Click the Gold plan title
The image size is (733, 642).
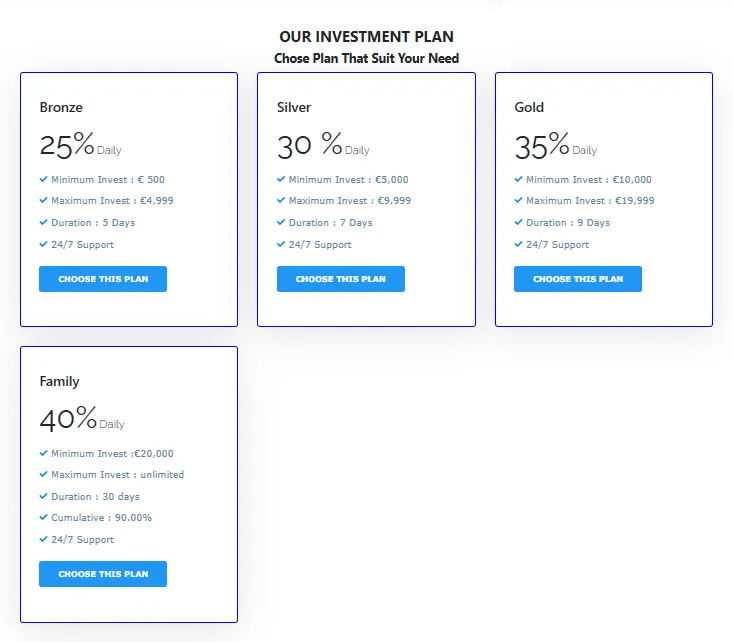pos(529,107)
